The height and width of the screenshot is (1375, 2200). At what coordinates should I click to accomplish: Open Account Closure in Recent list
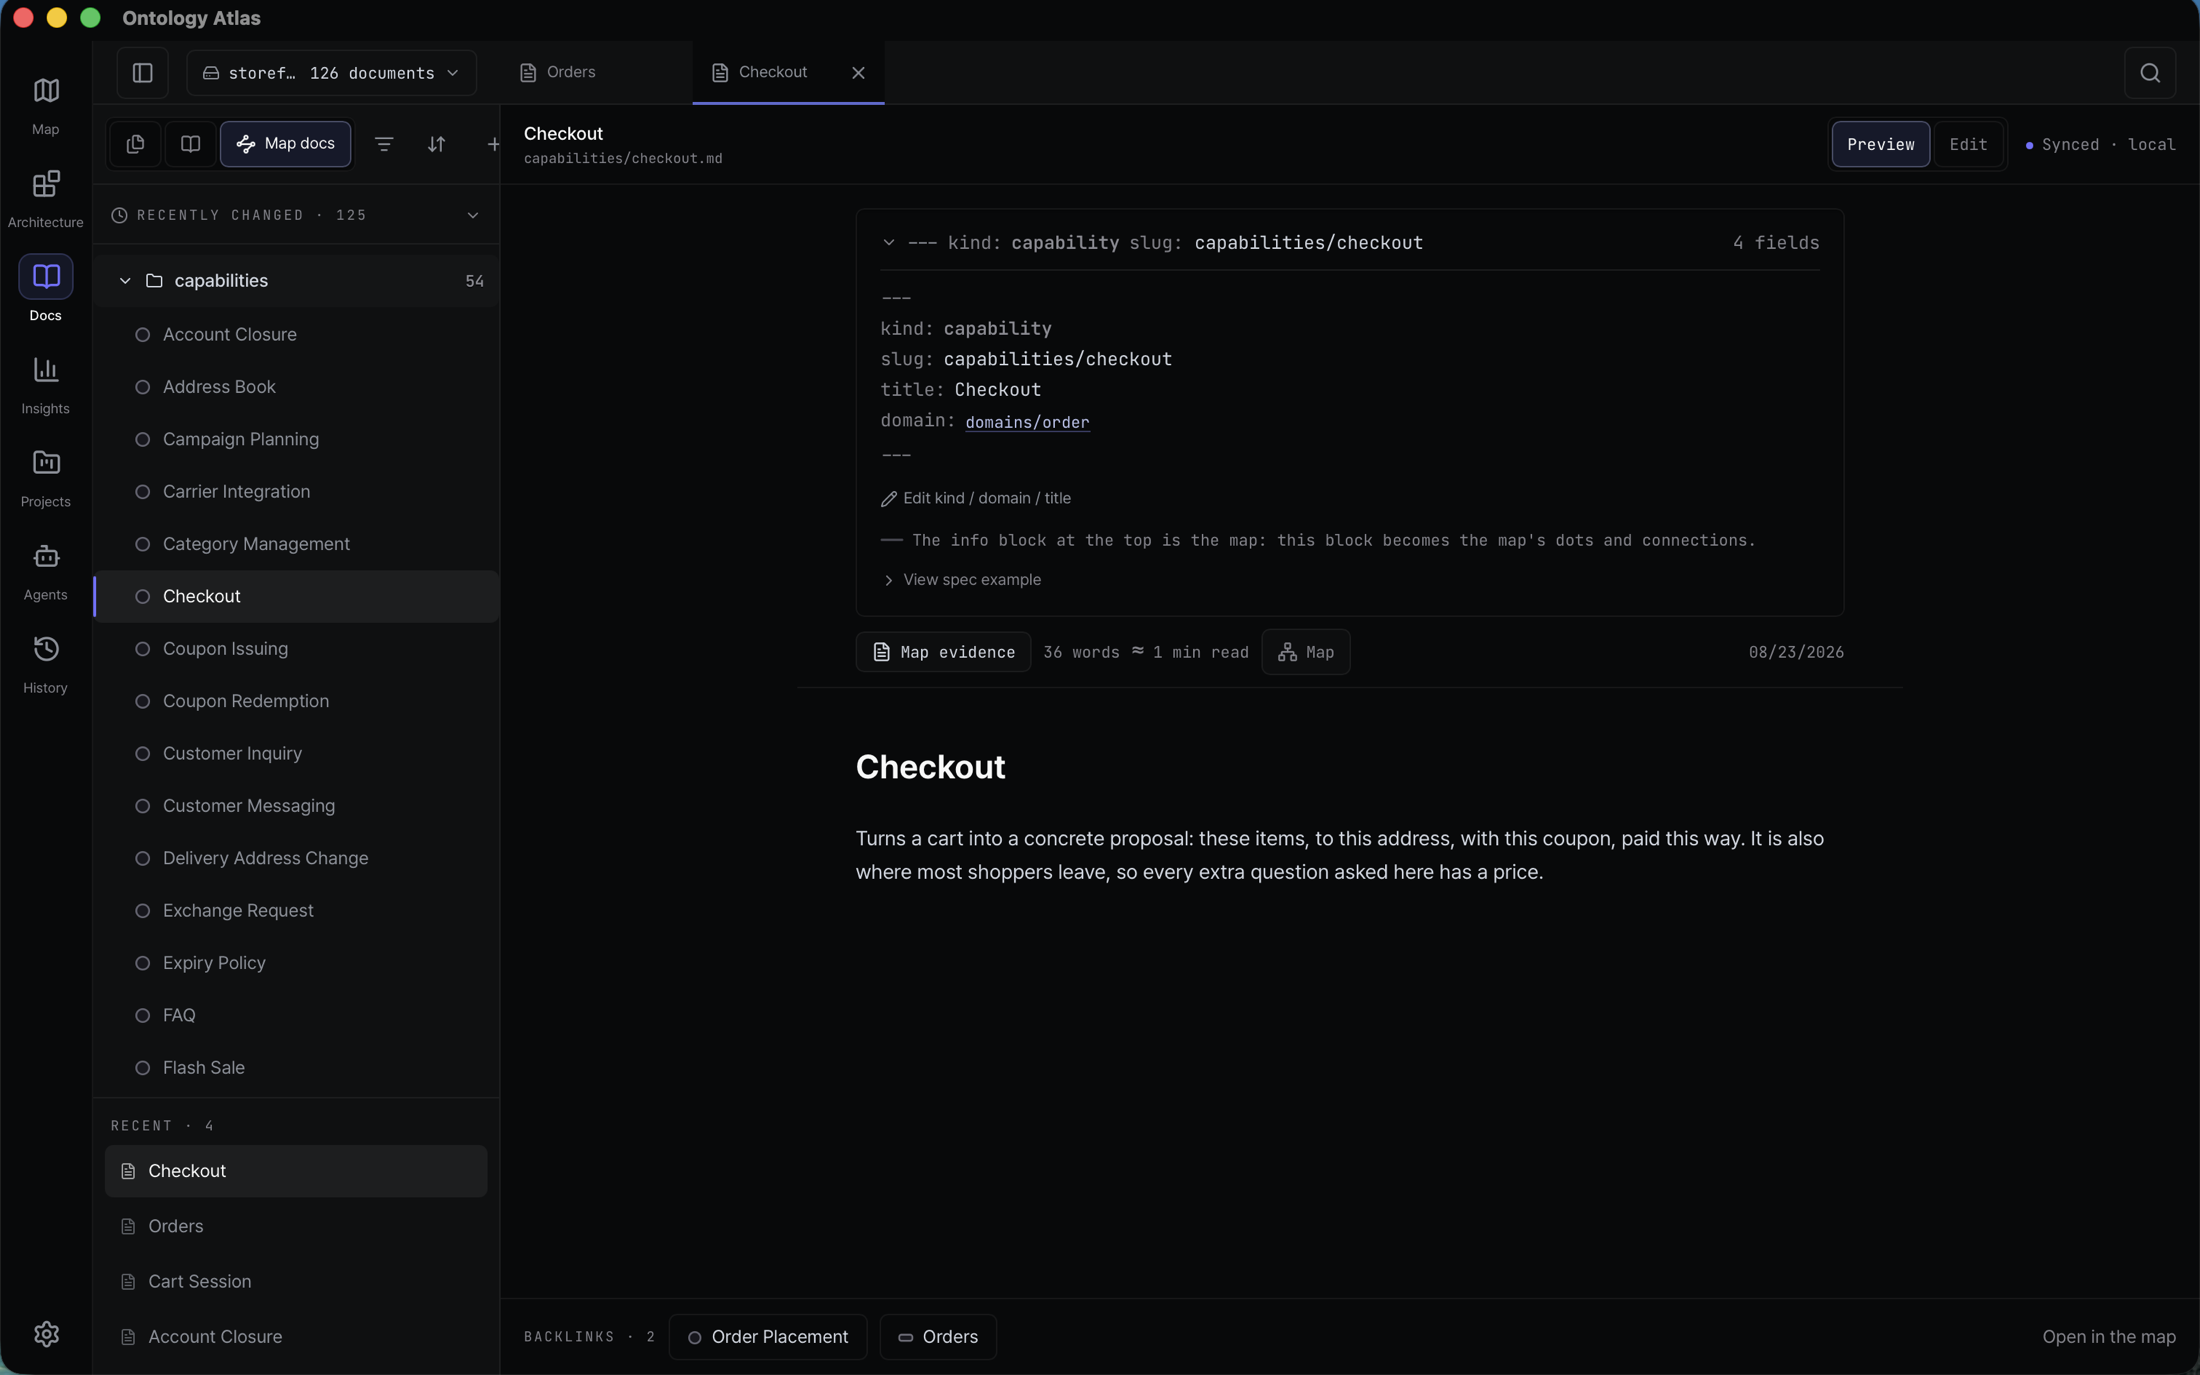click(296, 1337)
